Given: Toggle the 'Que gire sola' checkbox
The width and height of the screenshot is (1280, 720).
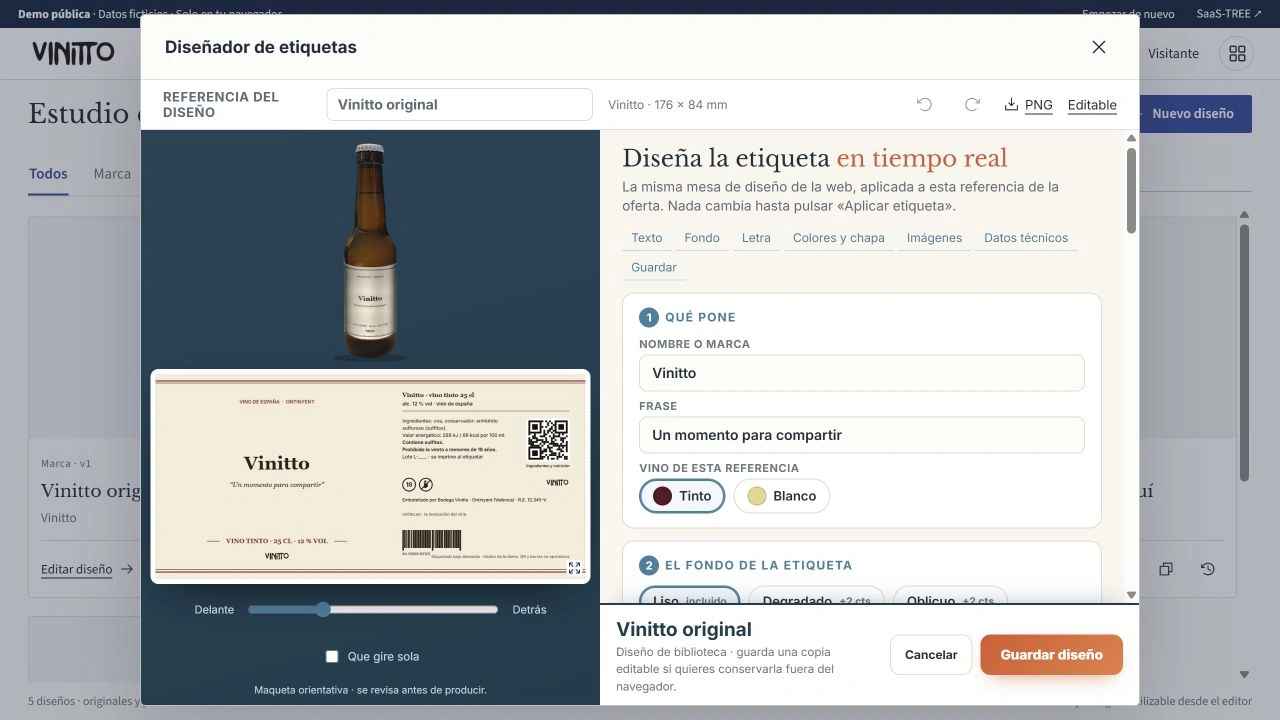Looking at the screenshot, I should click(x=332, y=657).
